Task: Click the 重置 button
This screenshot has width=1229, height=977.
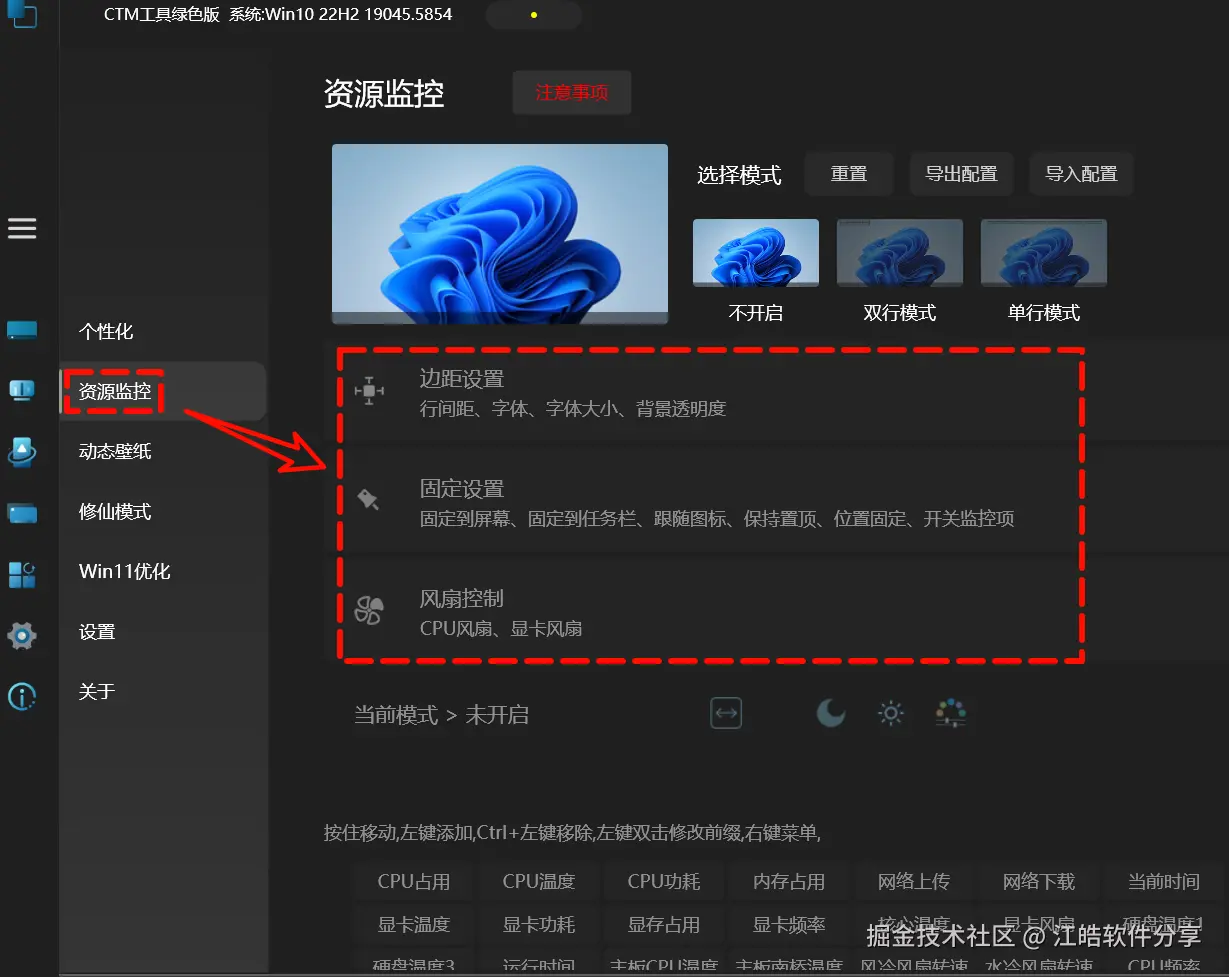Action: [x=849, y=174]
